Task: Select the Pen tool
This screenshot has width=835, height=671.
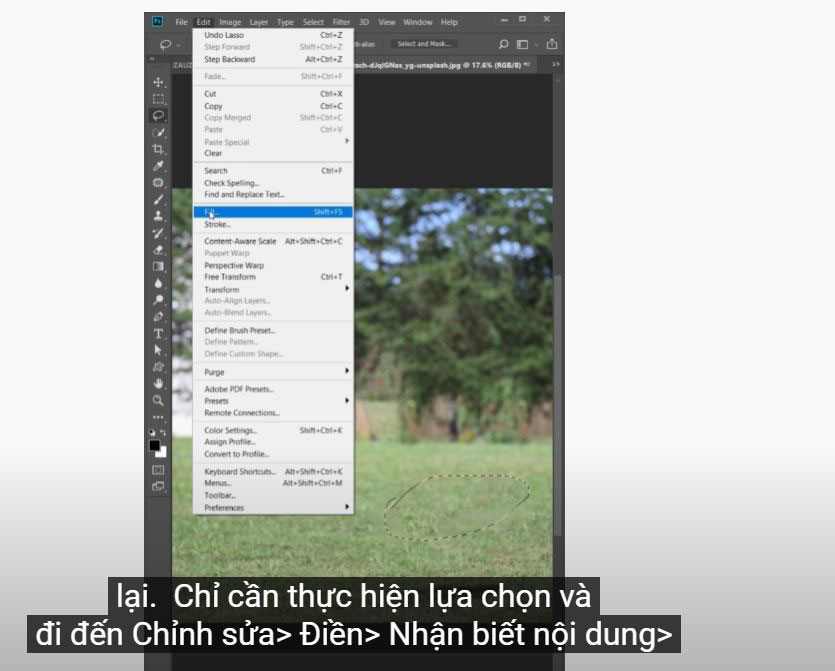Action: click(158, 317)
